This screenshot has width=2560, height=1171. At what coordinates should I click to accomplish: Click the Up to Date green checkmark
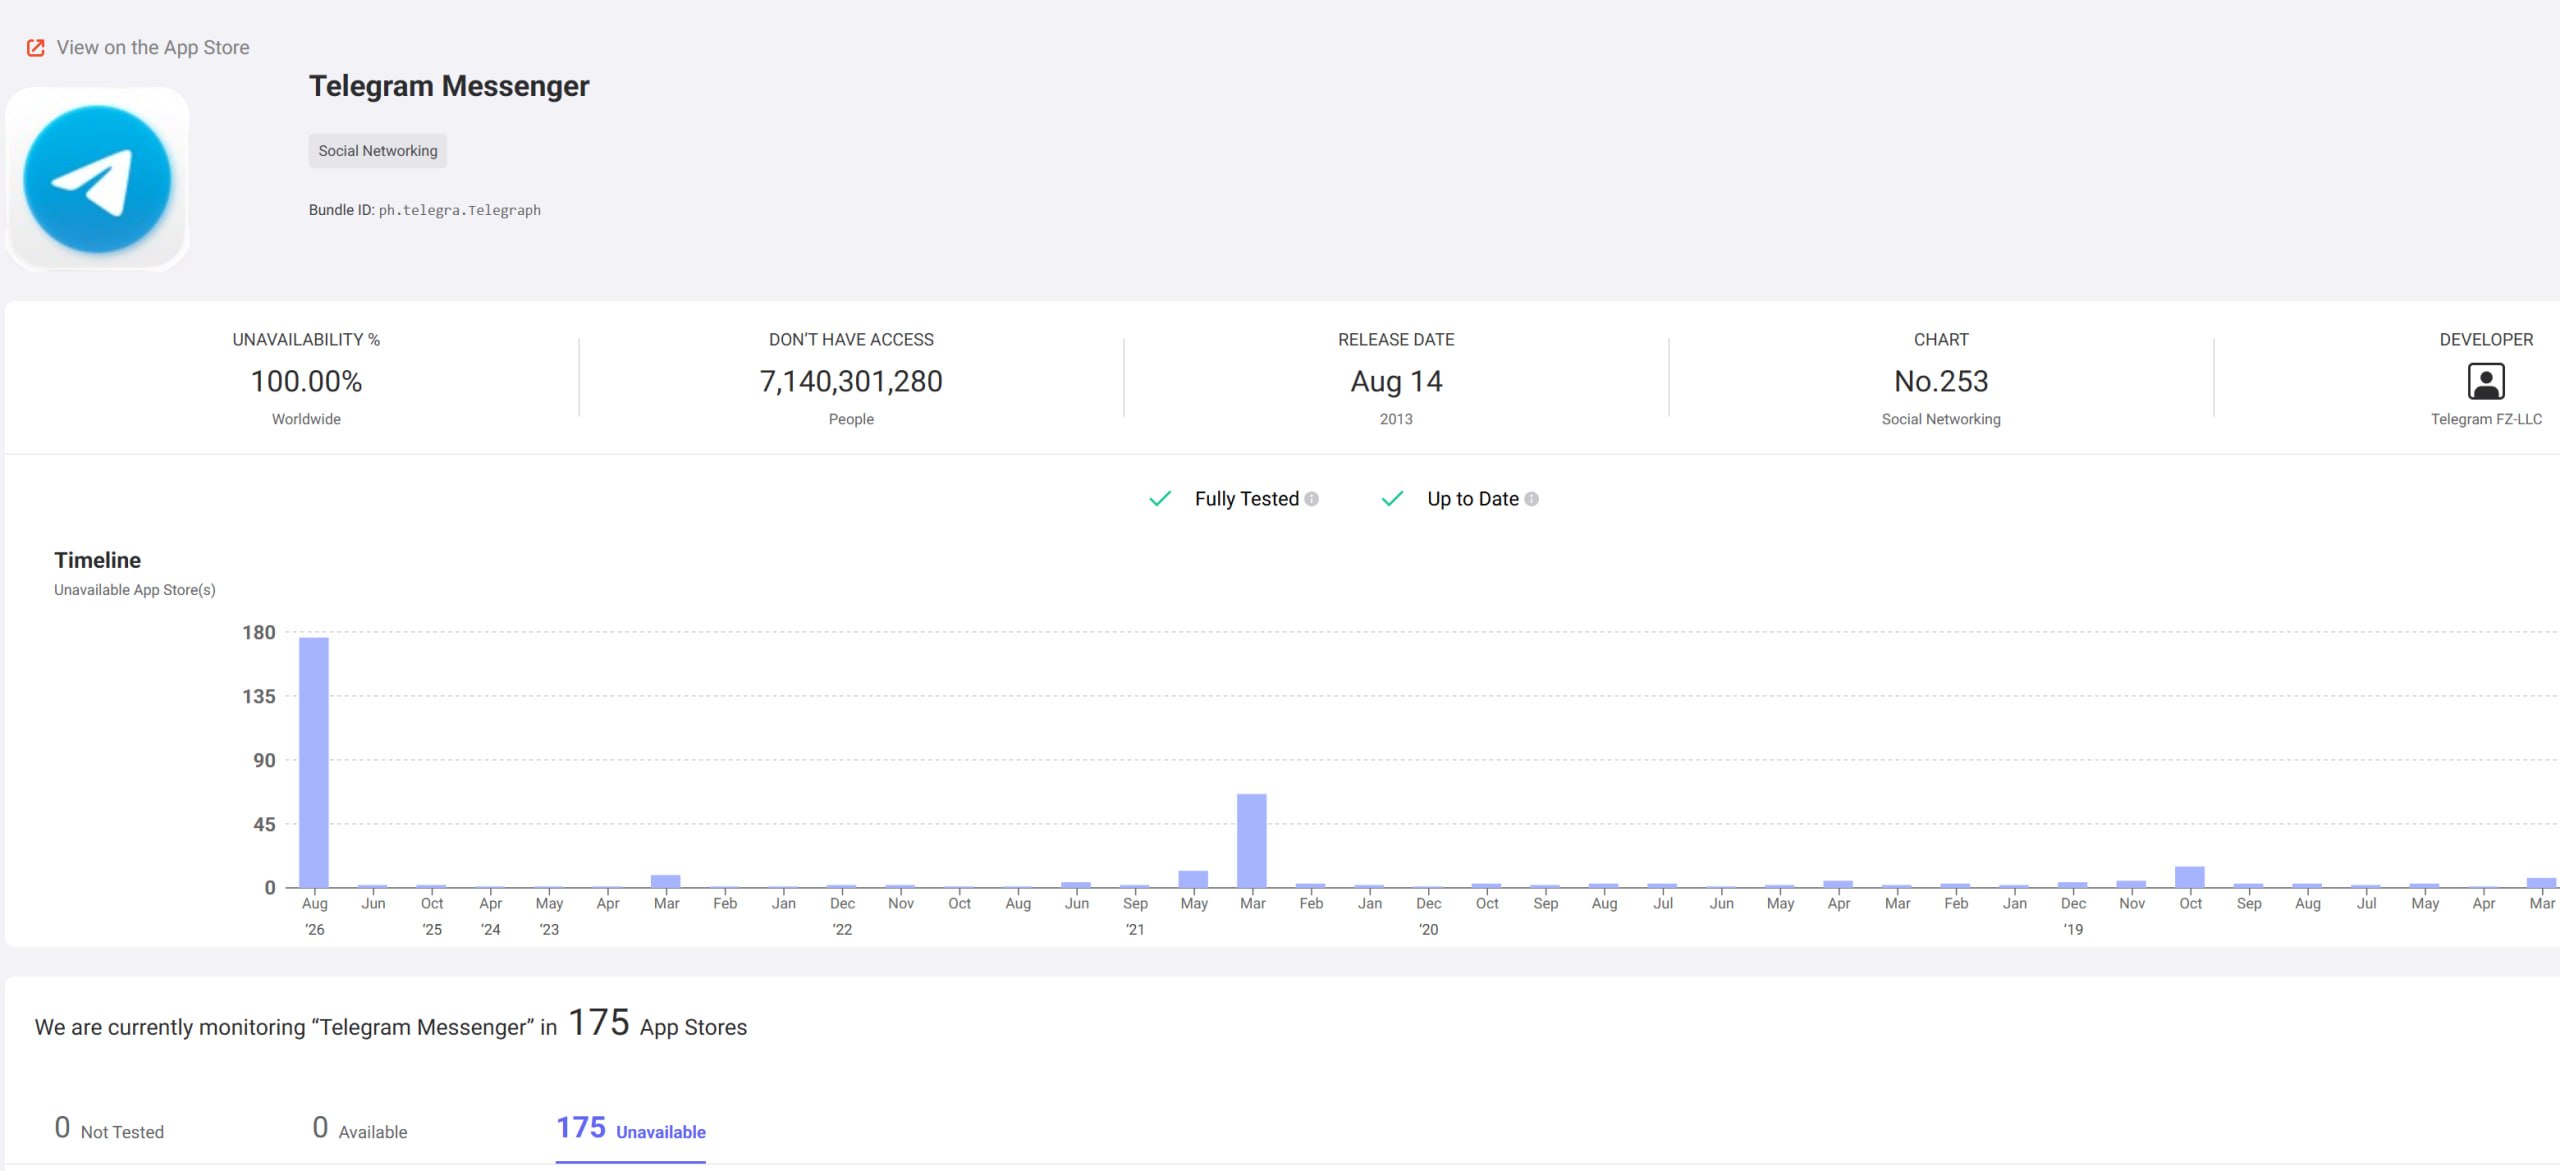[x=1392, y=499]
